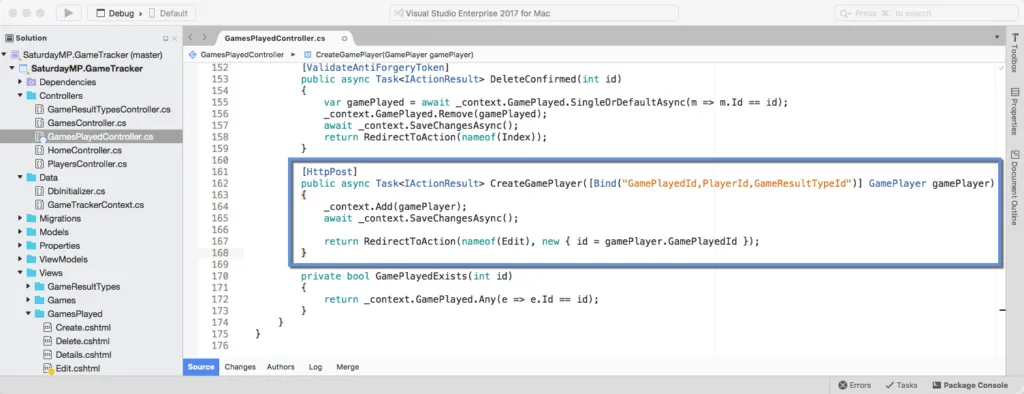The height and width of the screenshot is (394, 1024).
Task: Collapse the SaturdayMP.GameTracker project node
Action: (12, 69)
